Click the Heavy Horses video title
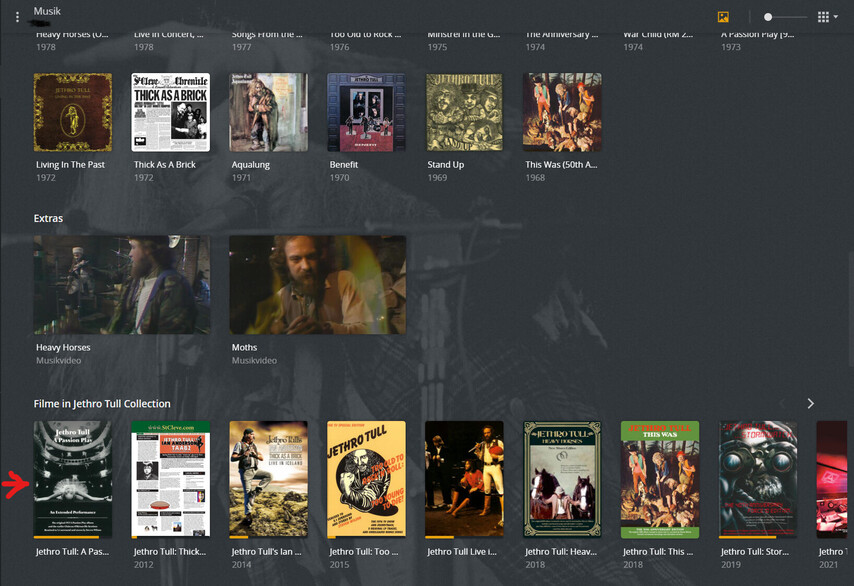854x586 pixels. (x=63, y=347)
